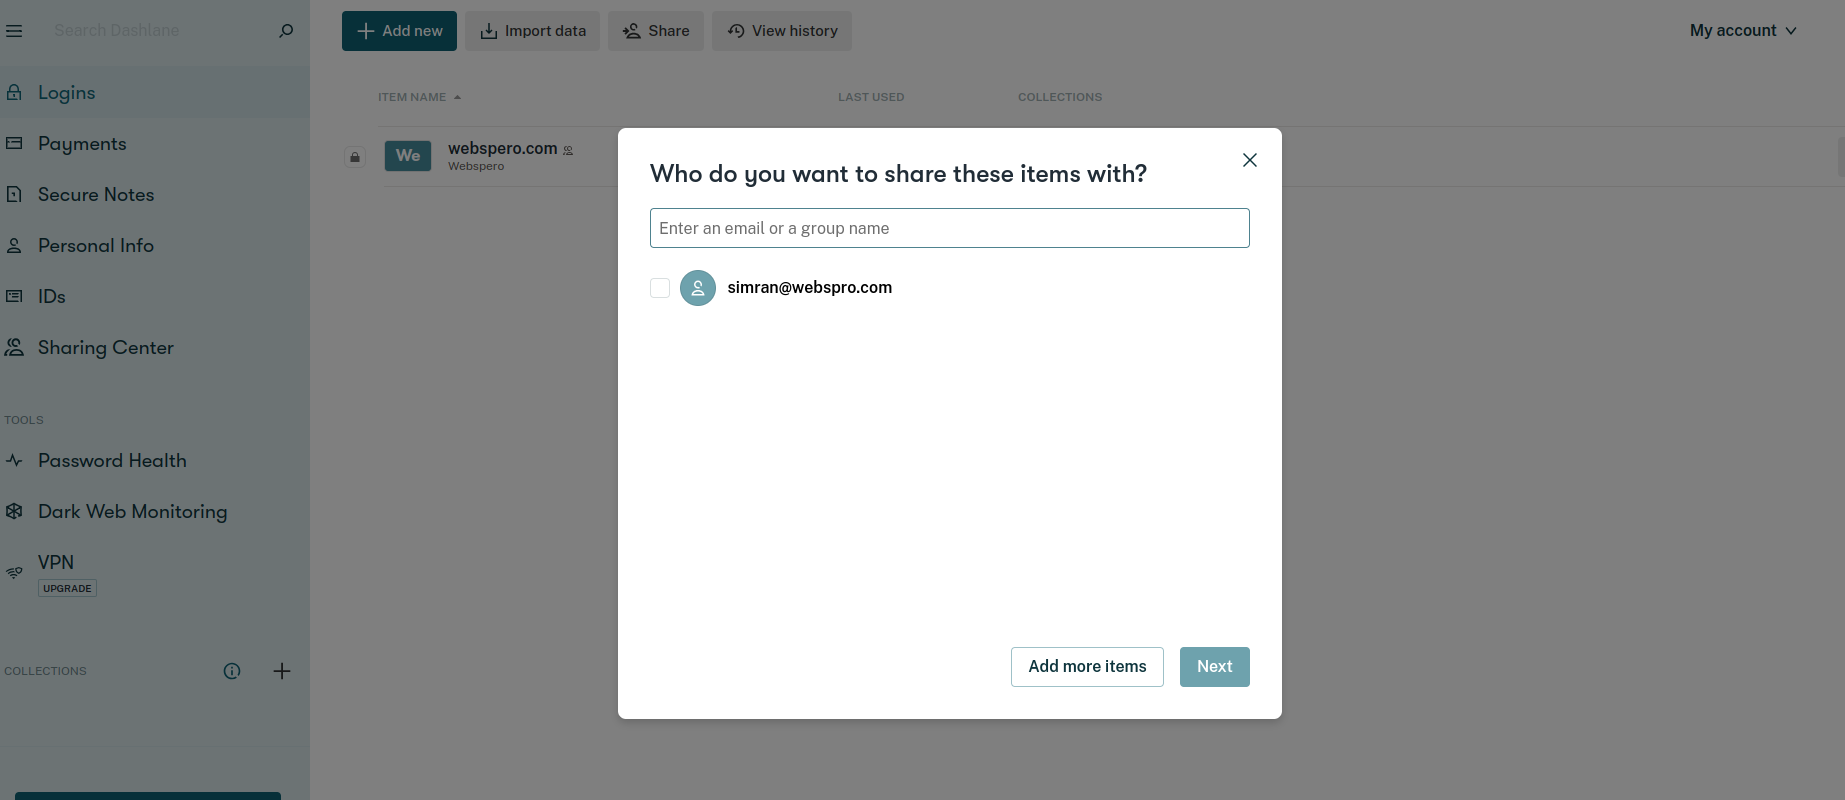Click the Secure Notes document icon
Image resolution: width=1845 pixels, height=800 pixels.
tap(14, 194)
